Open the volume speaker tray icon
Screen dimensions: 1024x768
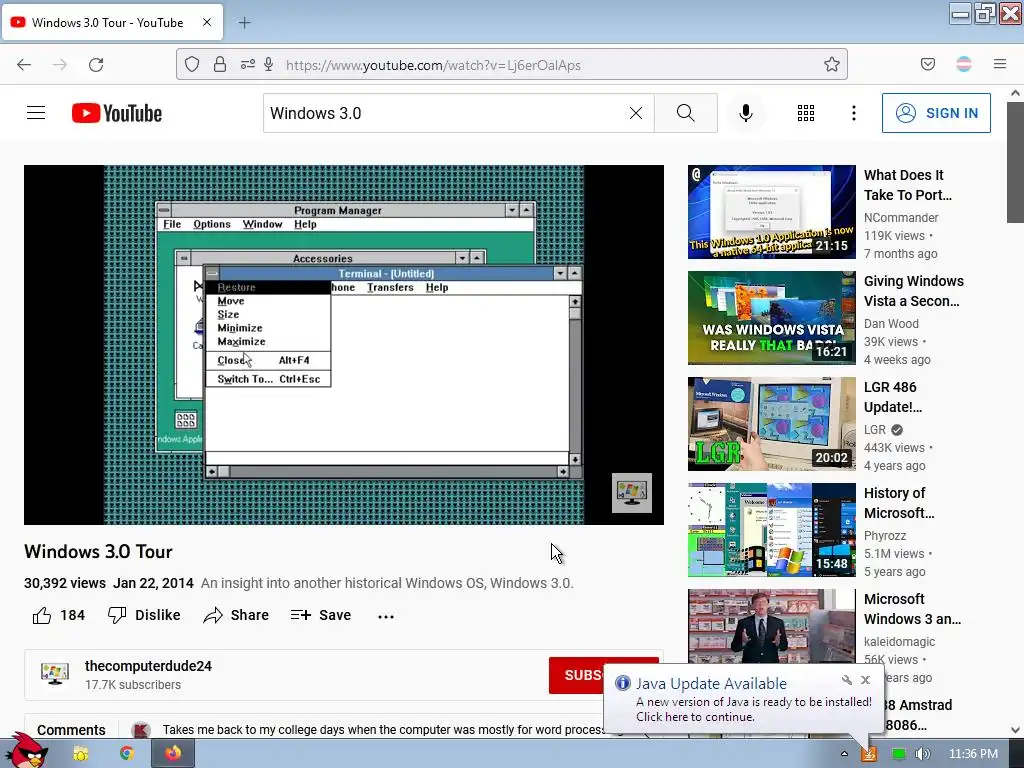click(923, 754)
